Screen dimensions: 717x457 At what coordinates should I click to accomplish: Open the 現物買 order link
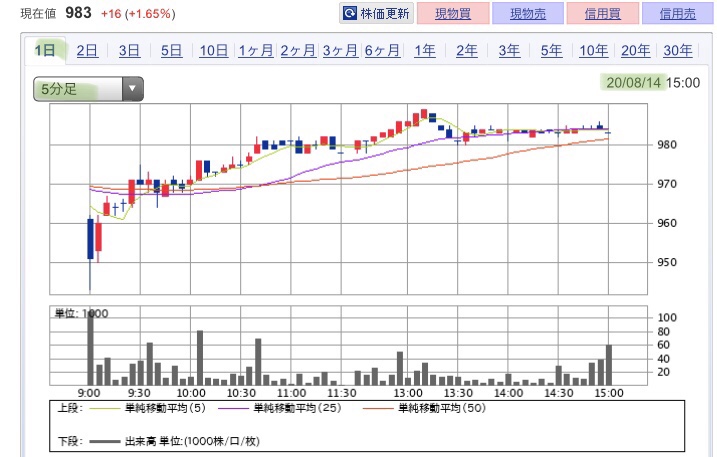453,13
